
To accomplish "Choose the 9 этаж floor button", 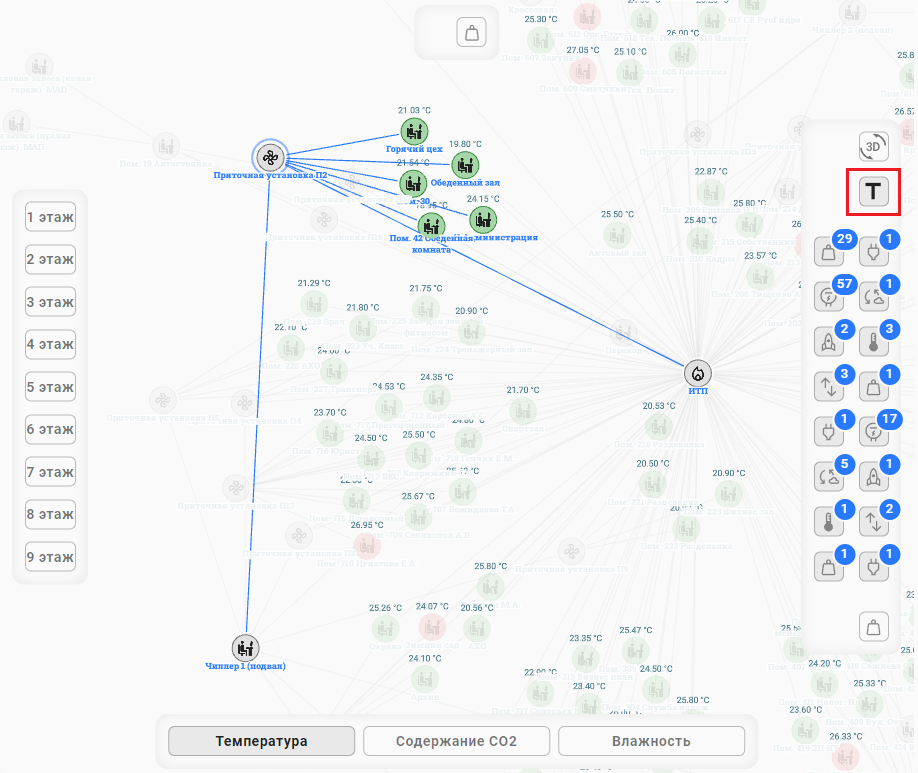I will tap(50, 557).
